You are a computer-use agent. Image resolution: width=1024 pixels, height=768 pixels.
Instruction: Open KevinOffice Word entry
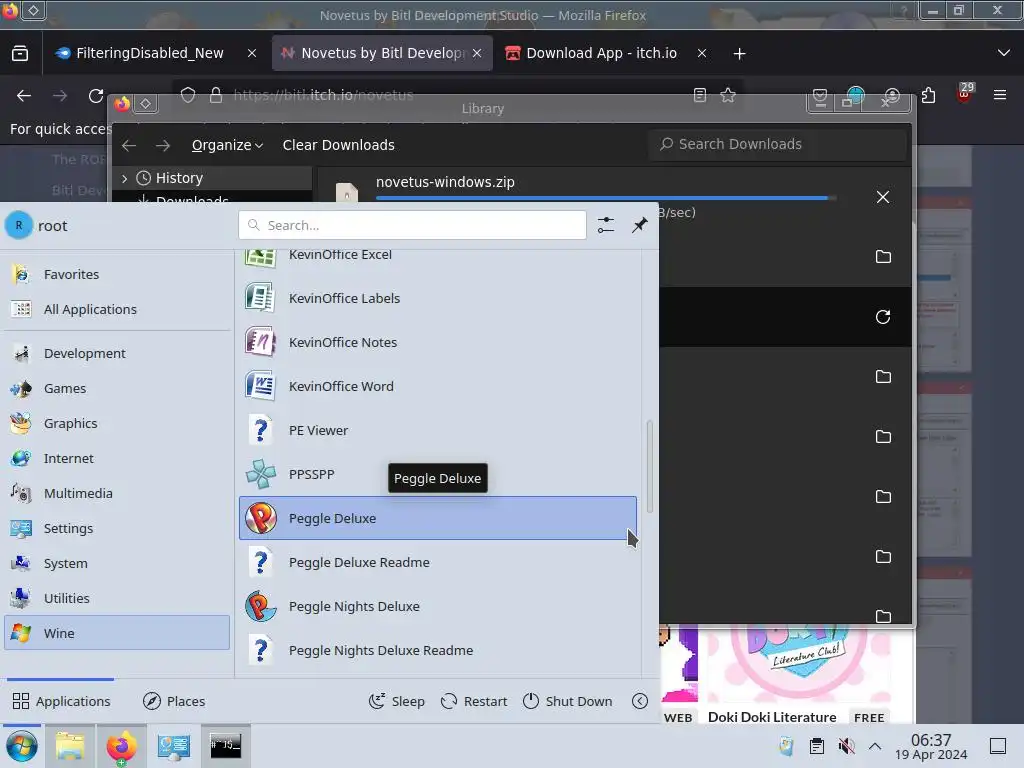438,386
